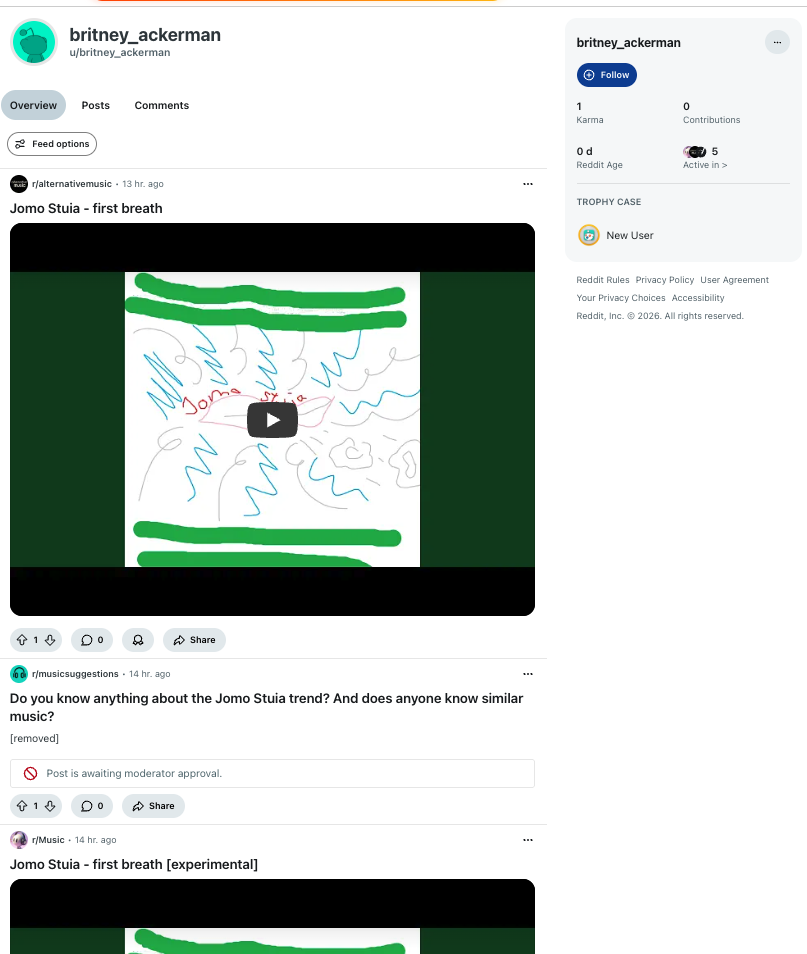Open overflow menu on r/alternativemusic post

tap(528, 184)
